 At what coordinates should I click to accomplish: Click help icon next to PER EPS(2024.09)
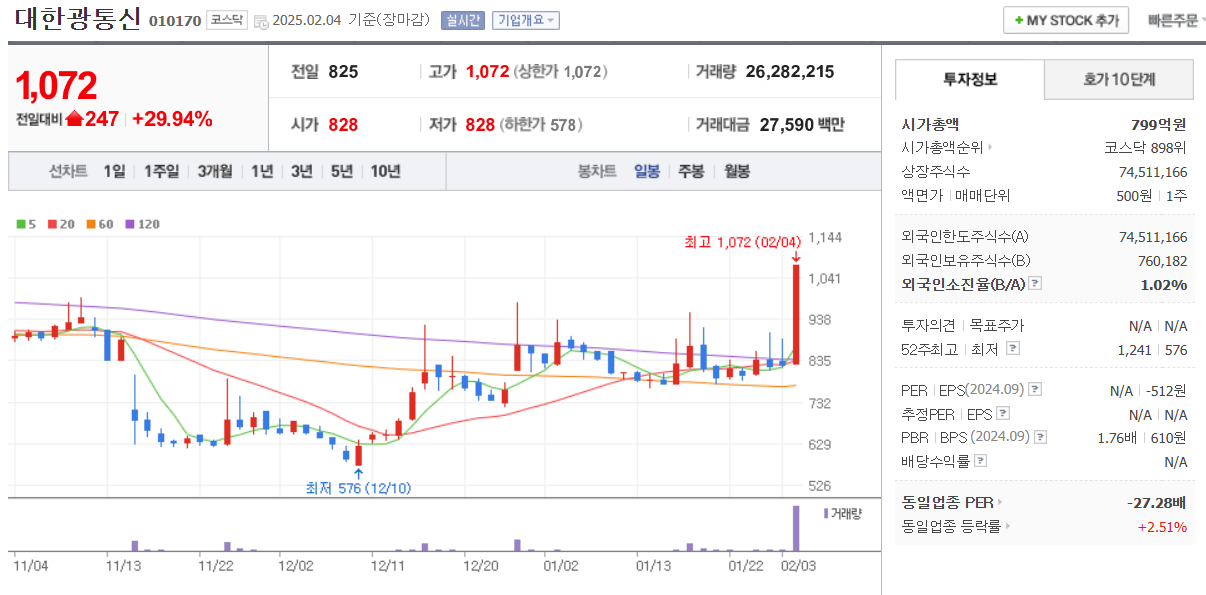1035,390
